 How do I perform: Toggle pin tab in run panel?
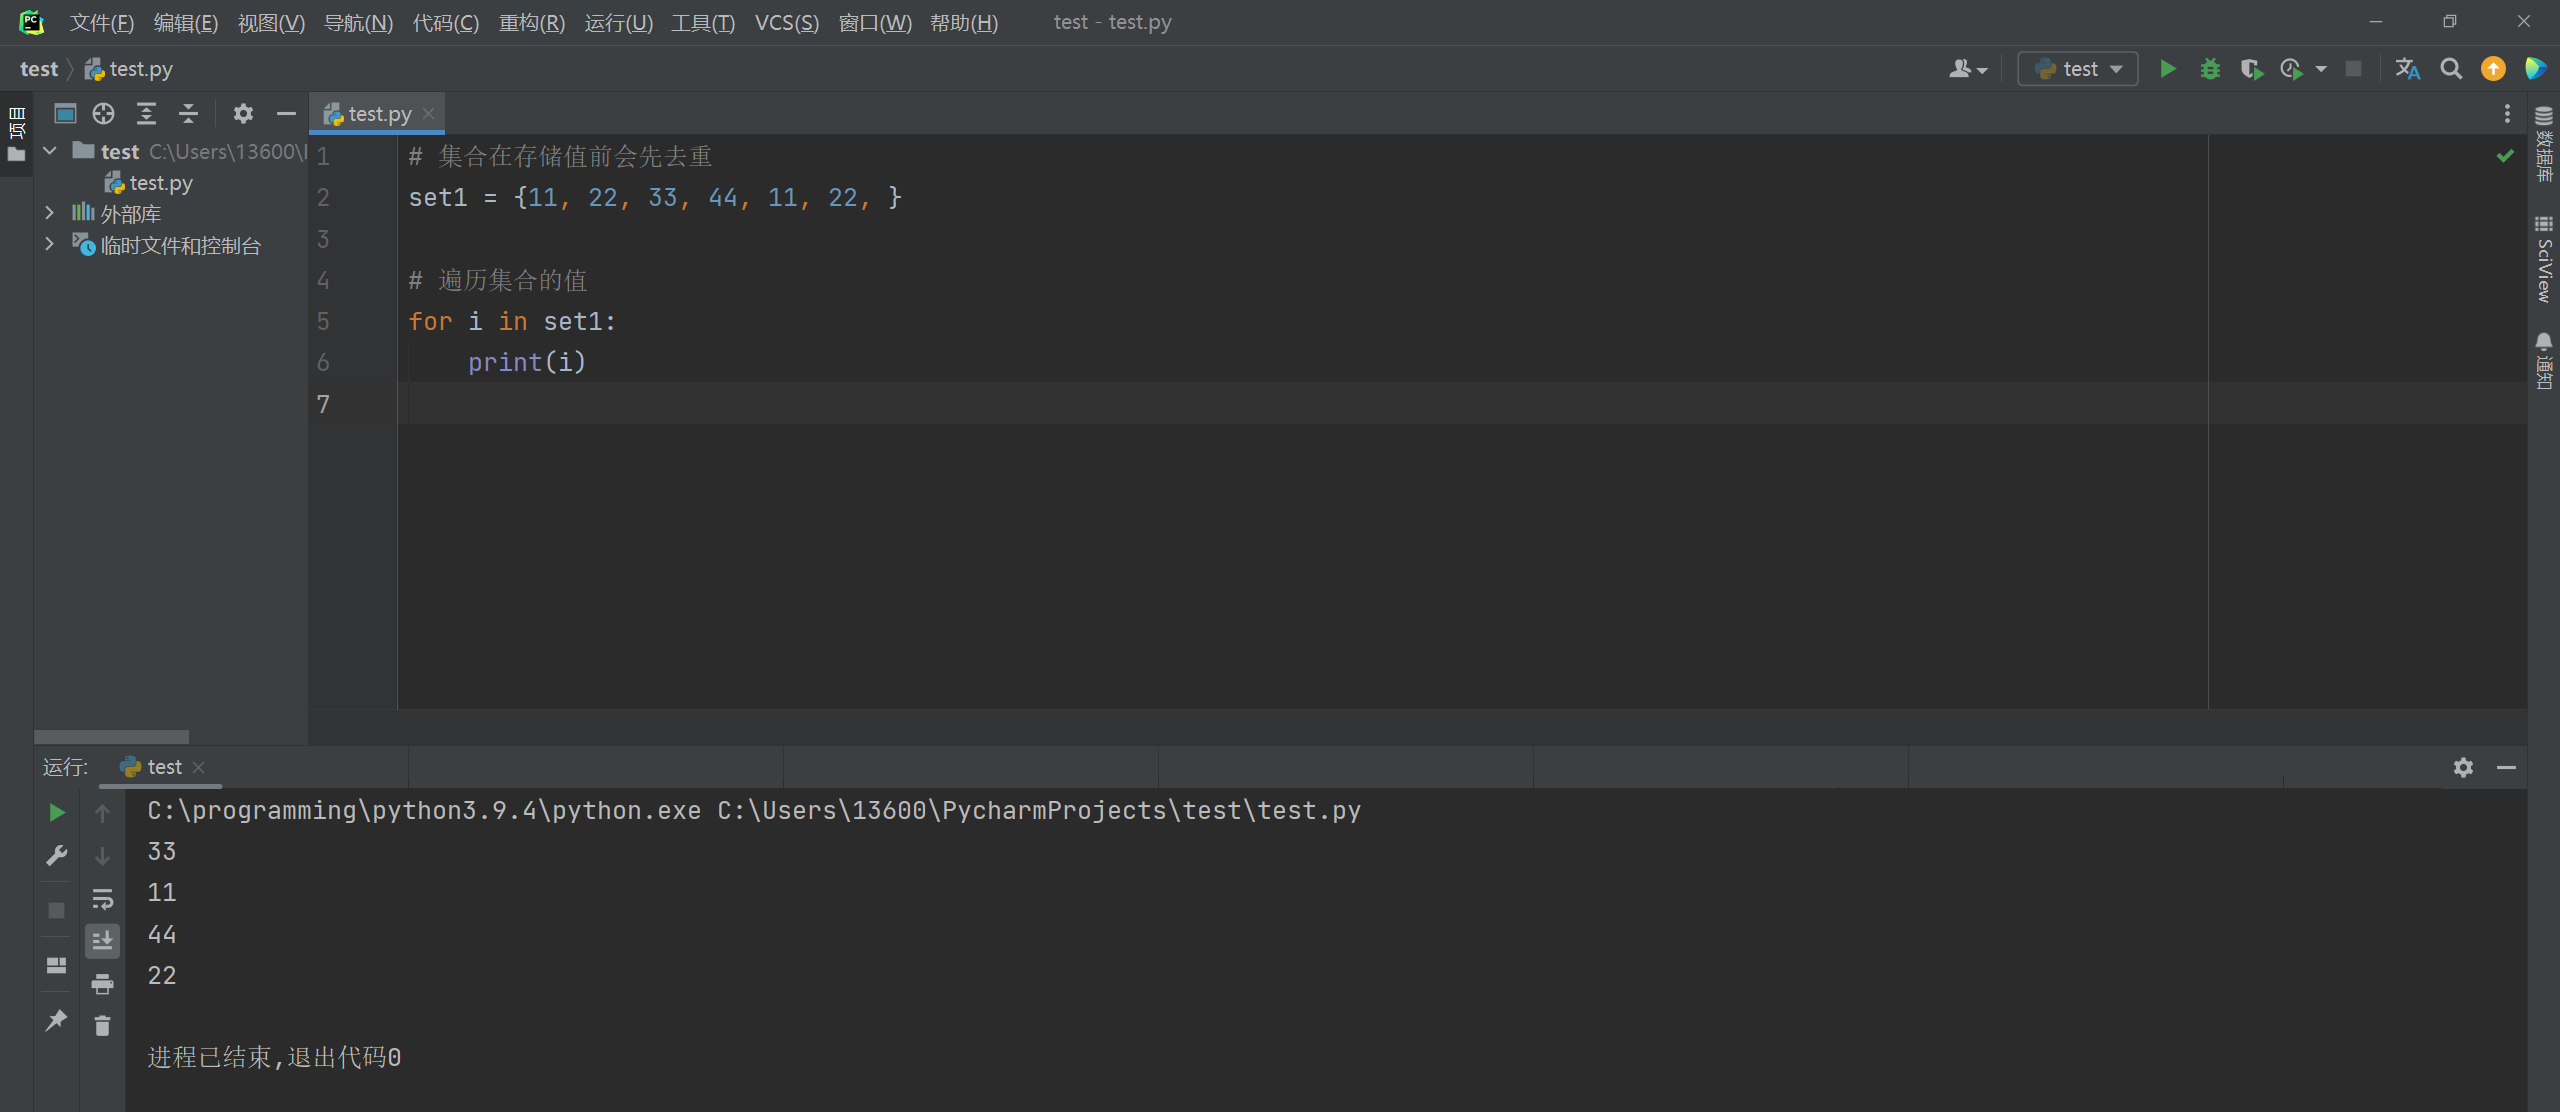click(57, 1020)
